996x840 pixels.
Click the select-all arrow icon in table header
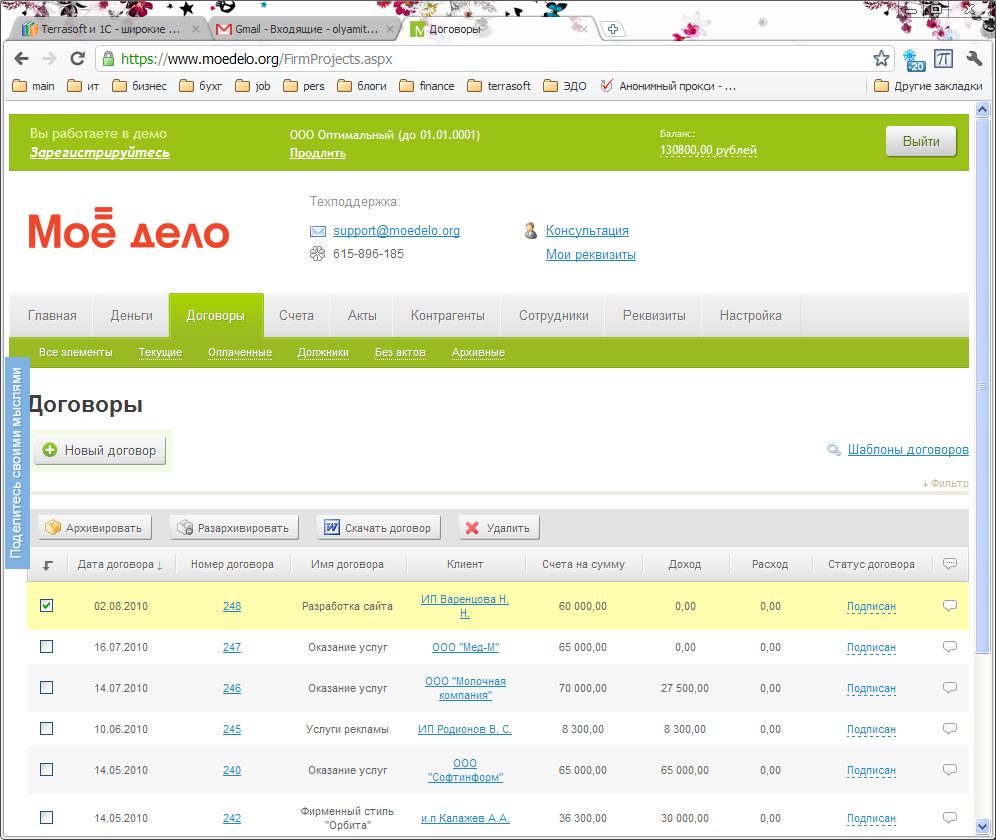pos(47,565)
